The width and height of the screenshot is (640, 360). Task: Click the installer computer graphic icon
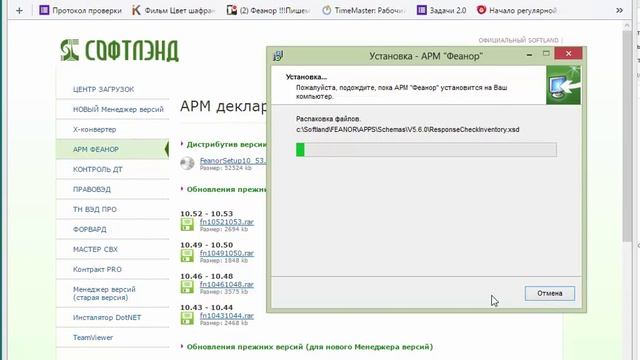tap(563, 85)
